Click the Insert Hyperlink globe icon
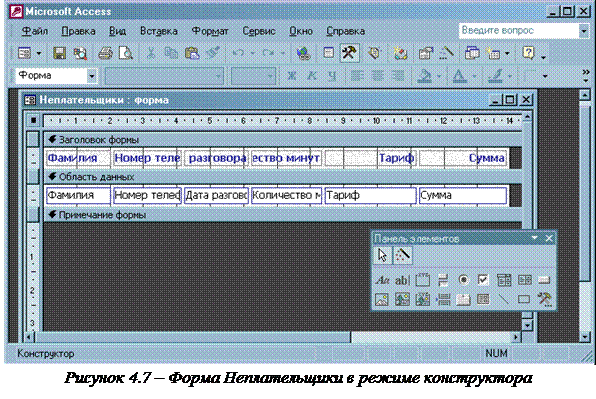The image size is (596, 399). (x=303, y=53)
